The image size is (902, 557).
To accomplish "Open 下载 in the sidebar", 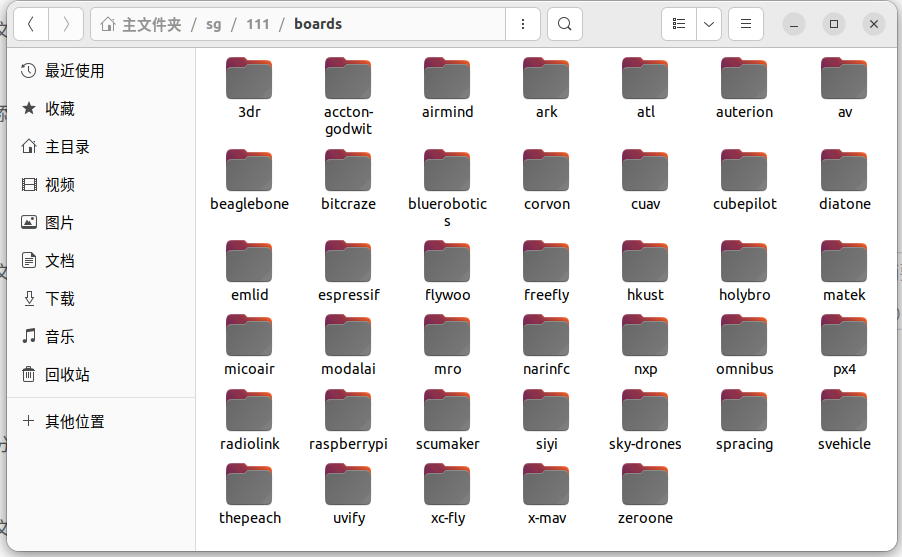I will (x=101, y=299).
